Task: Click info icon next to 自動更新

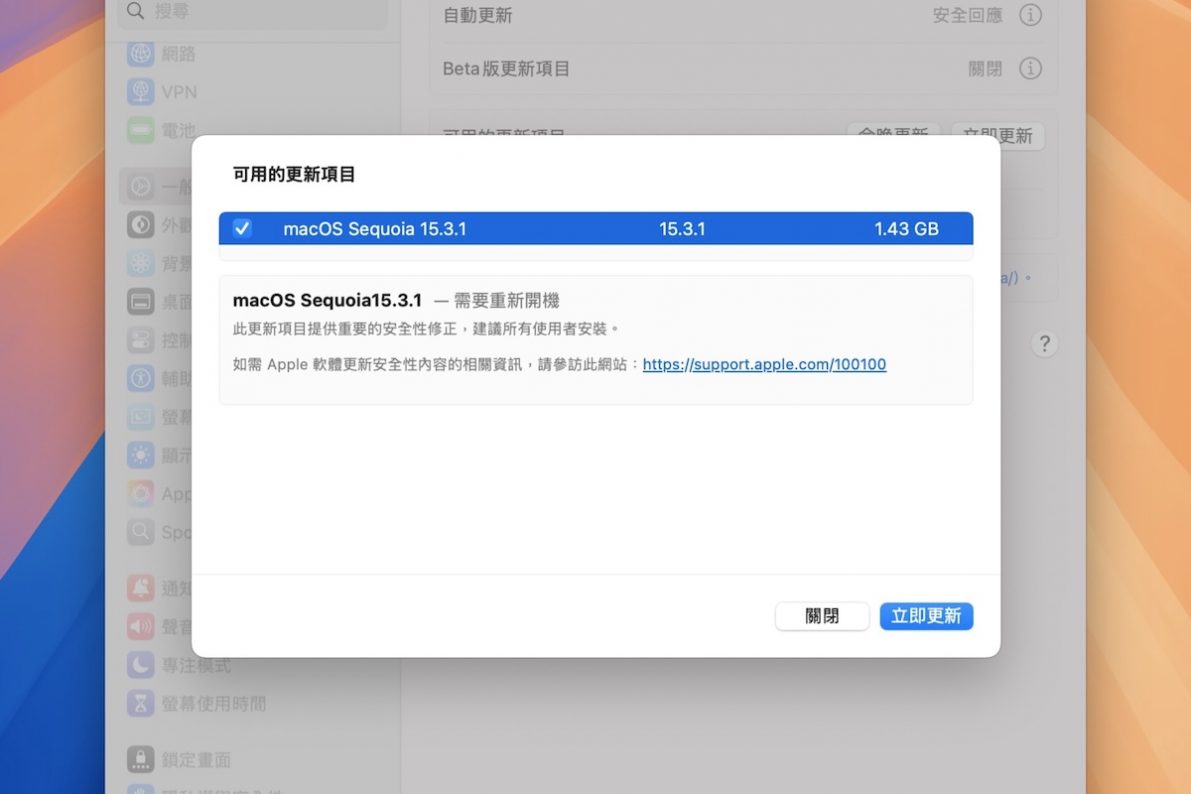Action: coord(1030,16)
